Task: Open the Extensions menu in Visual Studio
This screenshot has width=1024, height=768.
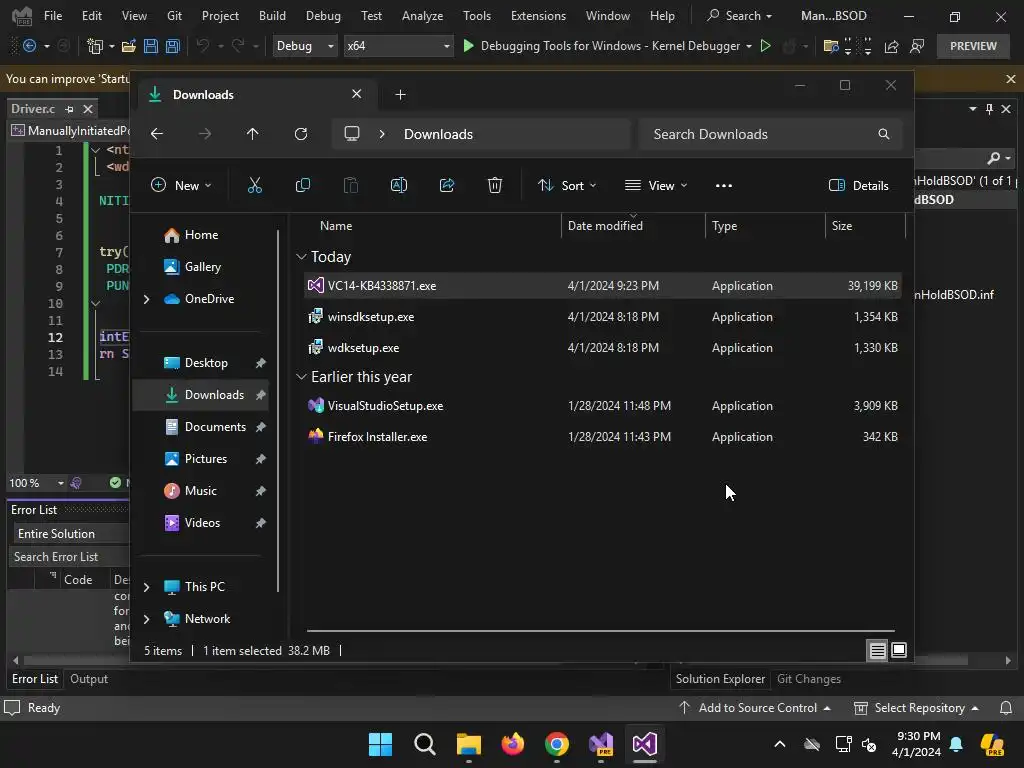Action: [x=538, y=16]
